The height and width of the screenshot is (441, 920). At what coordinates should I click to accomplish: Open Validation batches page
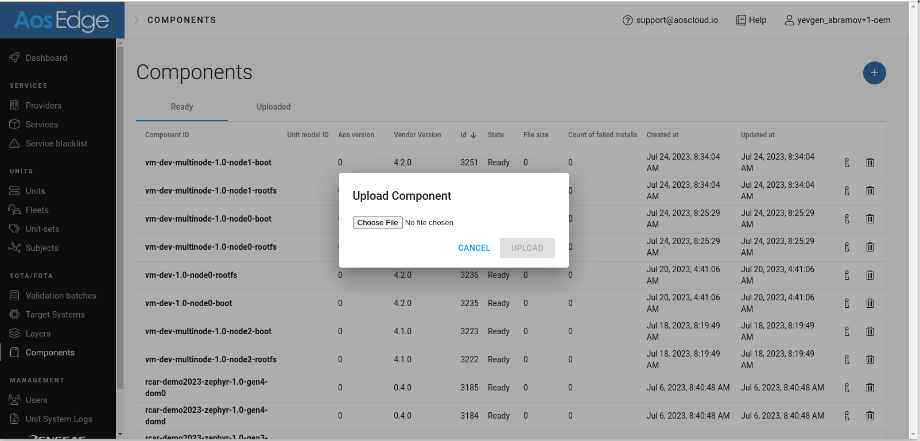(x=60, y=296)
